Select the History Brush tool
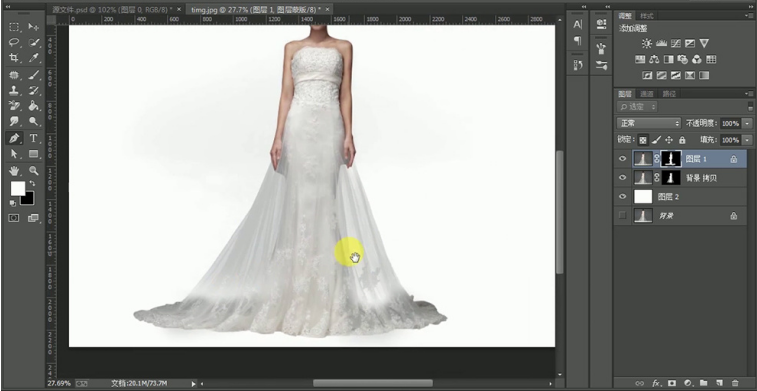 coord(33,90)
